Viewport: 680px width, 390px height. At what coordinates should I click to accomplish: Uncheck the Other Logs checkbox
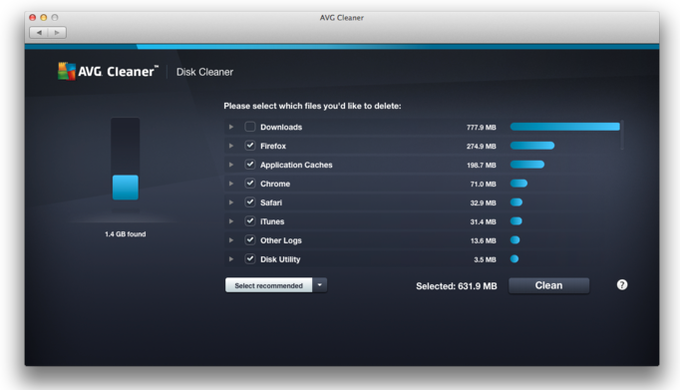click(250, 240)
